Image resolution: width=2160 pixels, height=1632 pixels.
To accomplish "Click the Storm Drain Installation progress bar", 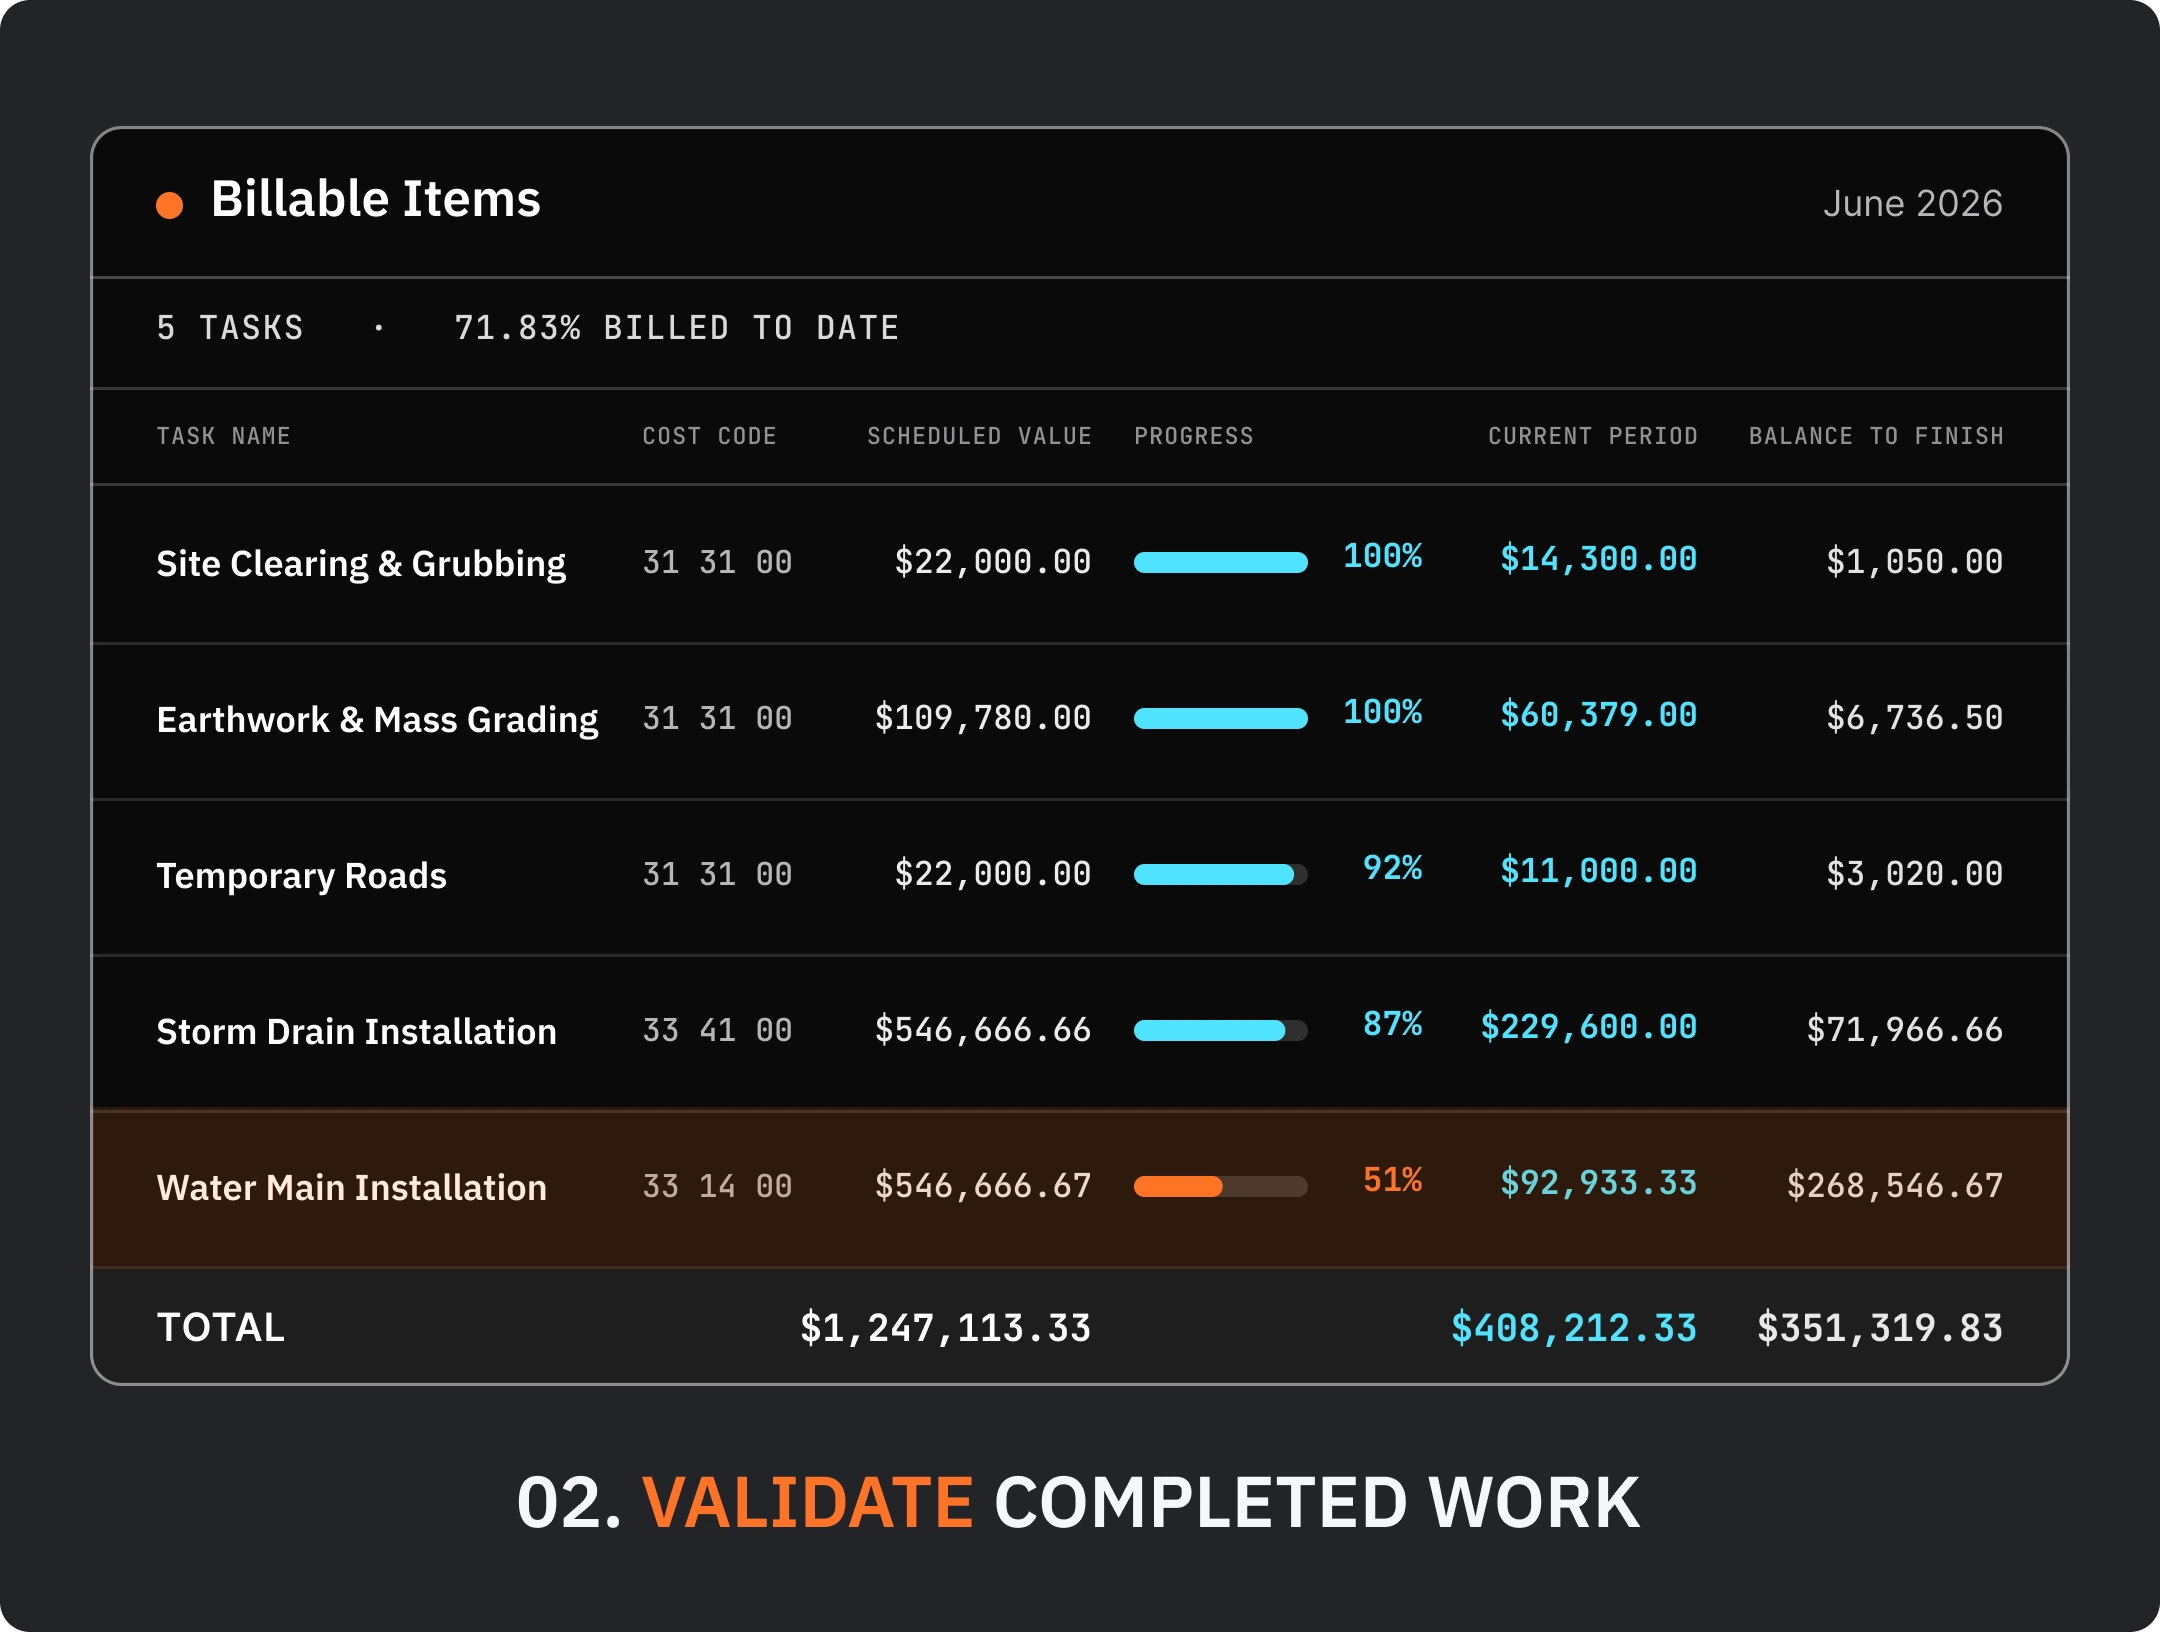I will click(1221, 1030).
